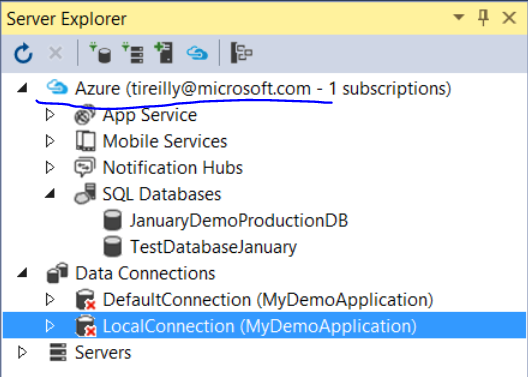528x377 pixels.
Task: Toggle auto-hide pin for Server Explorer
Action: [484, 18]
